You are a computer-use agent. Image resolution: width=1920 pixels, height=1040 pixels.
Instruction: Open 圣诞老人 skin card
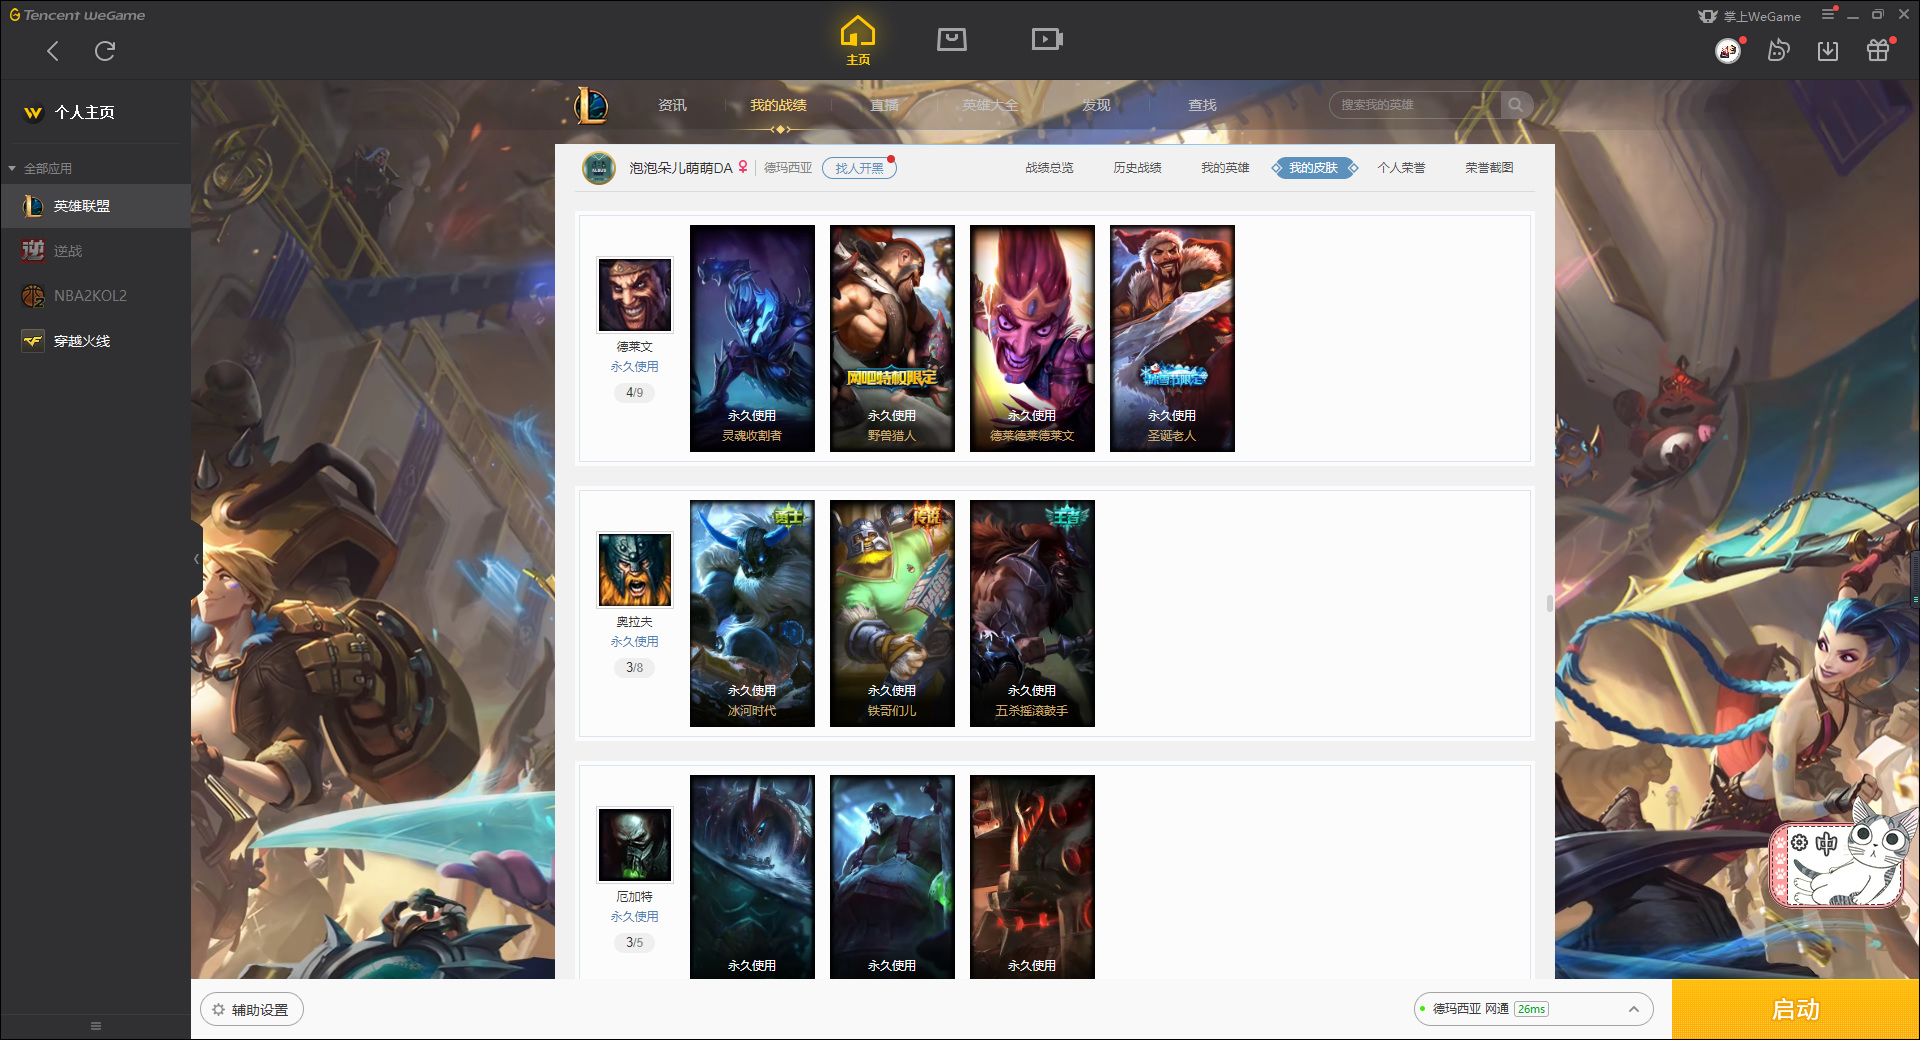click(1172, 338)
